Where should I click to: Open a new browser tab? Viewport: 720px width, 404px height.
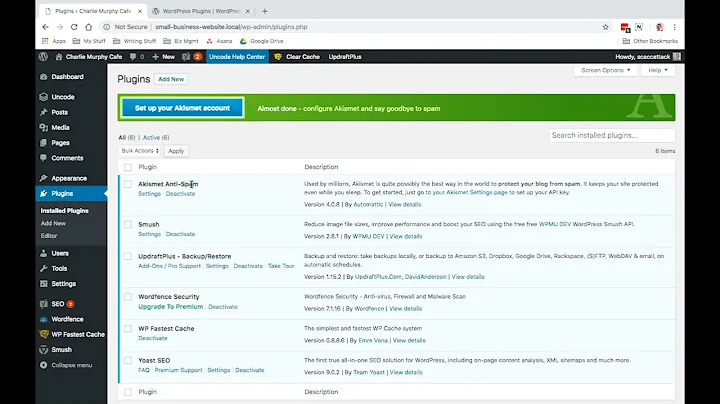coord(264,11)
